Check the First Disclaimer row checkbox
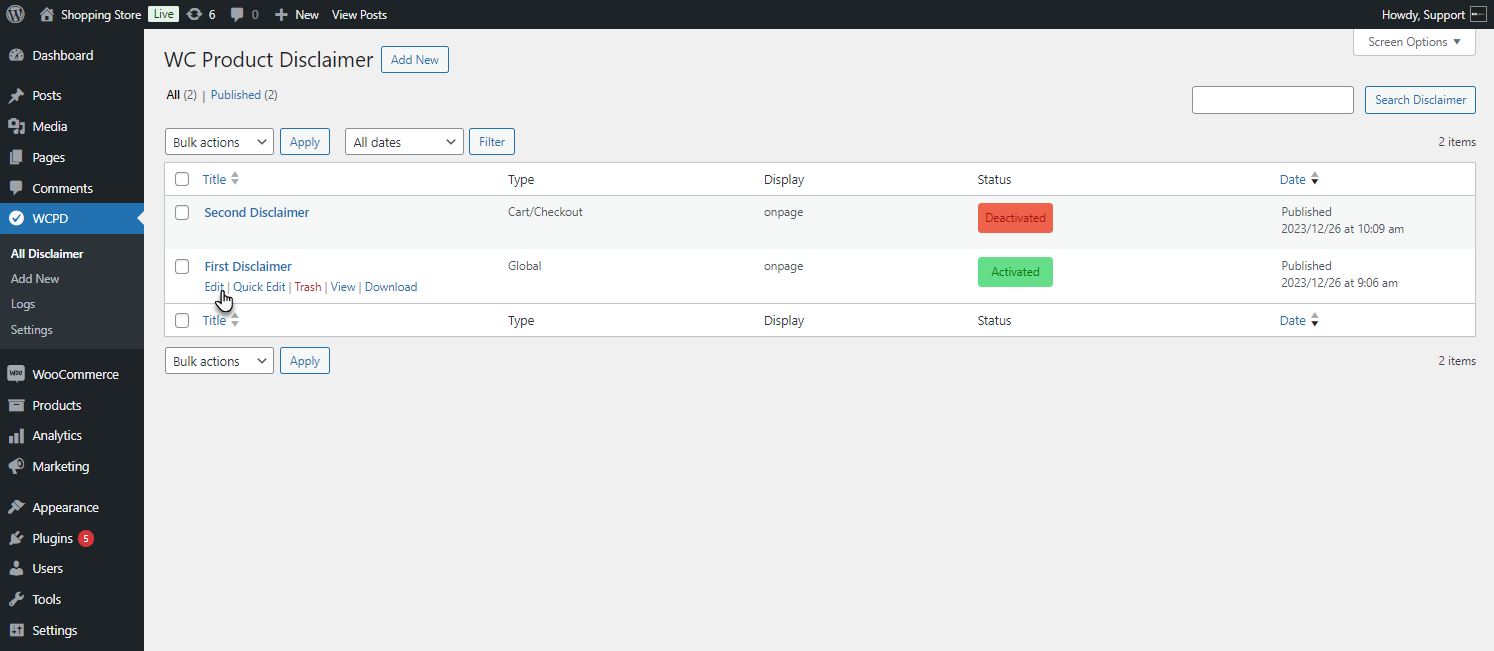Screen dimensions: 1494x651 182,266
